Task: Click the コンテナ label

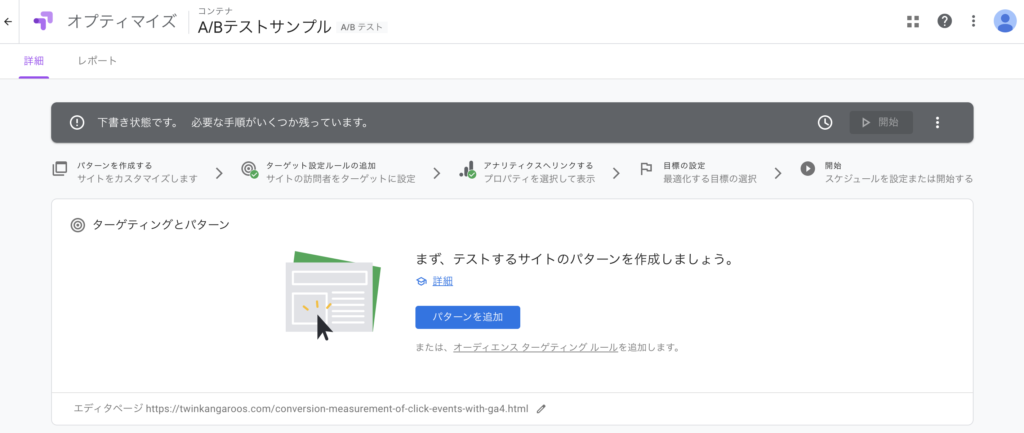Action: pyautogui.click(x=215, y=10)
